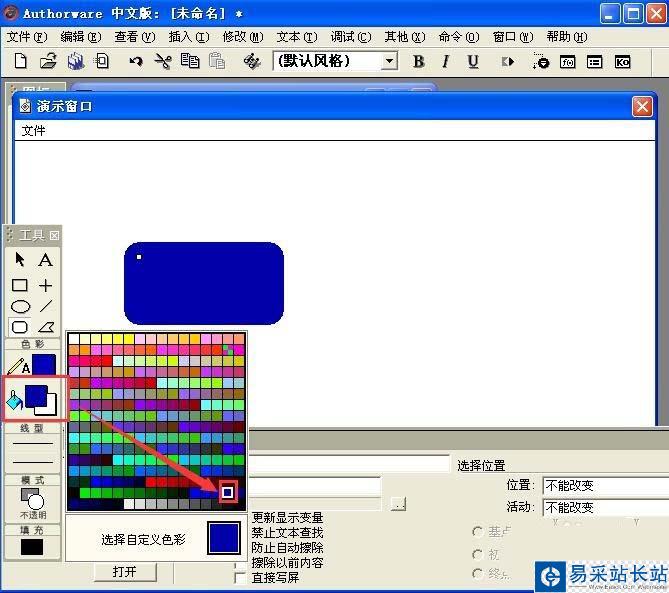Click the Paste toolbar icon

click(217, 61)
